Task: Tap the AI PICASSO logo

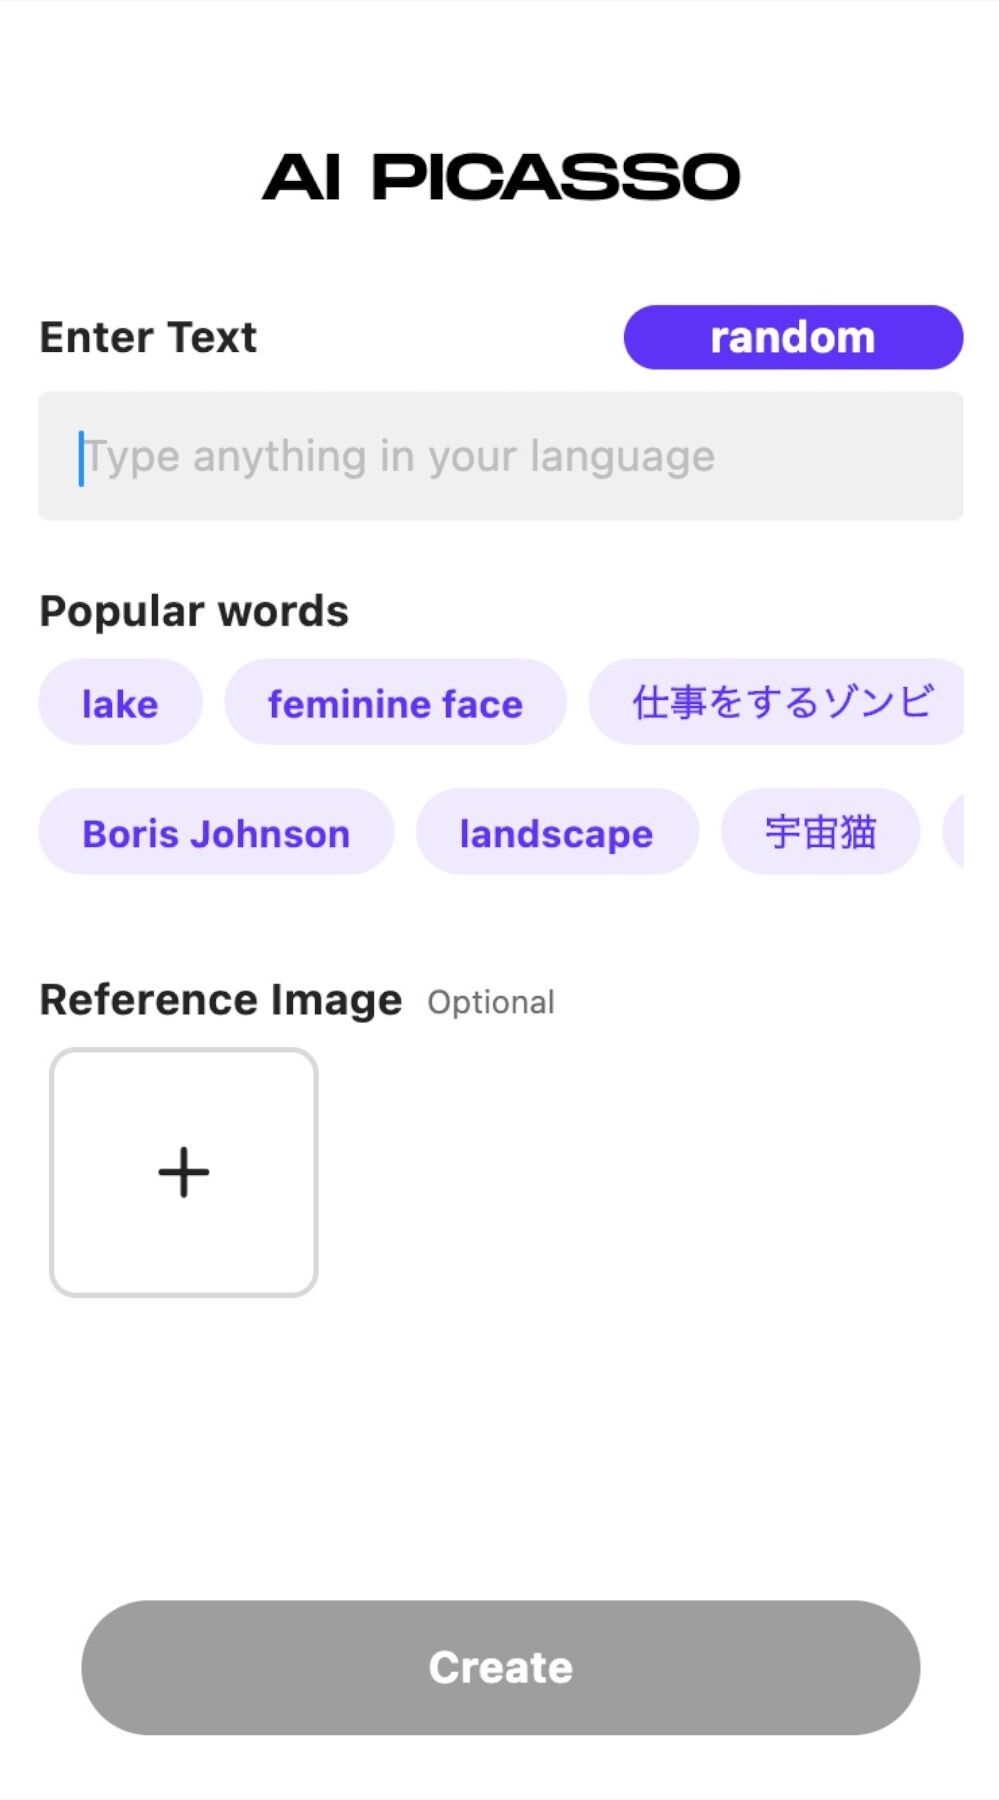Action: (x=501, y=177)
